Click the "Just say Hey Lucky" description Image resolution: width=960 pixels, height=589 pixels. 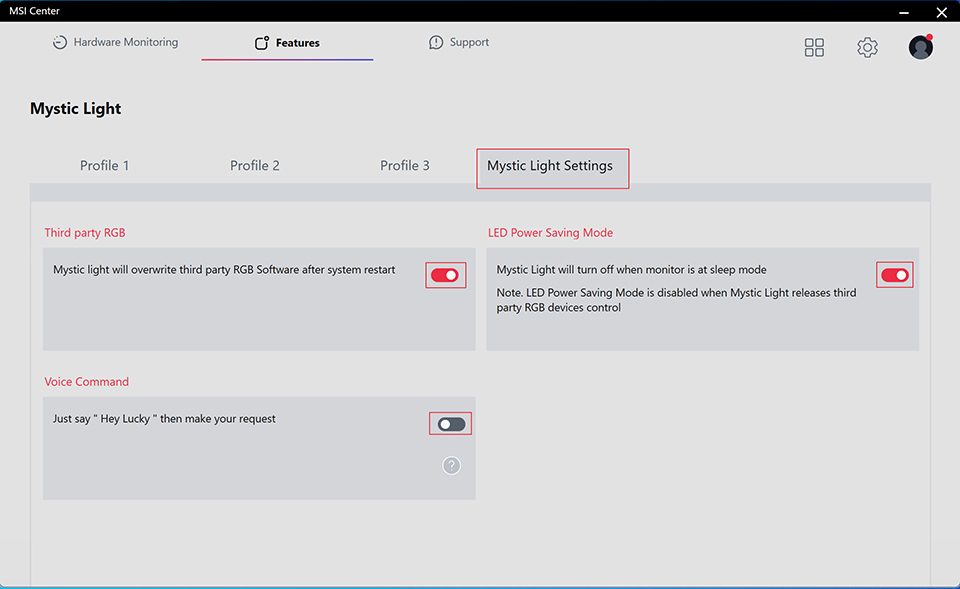click(x=164, y=419)
